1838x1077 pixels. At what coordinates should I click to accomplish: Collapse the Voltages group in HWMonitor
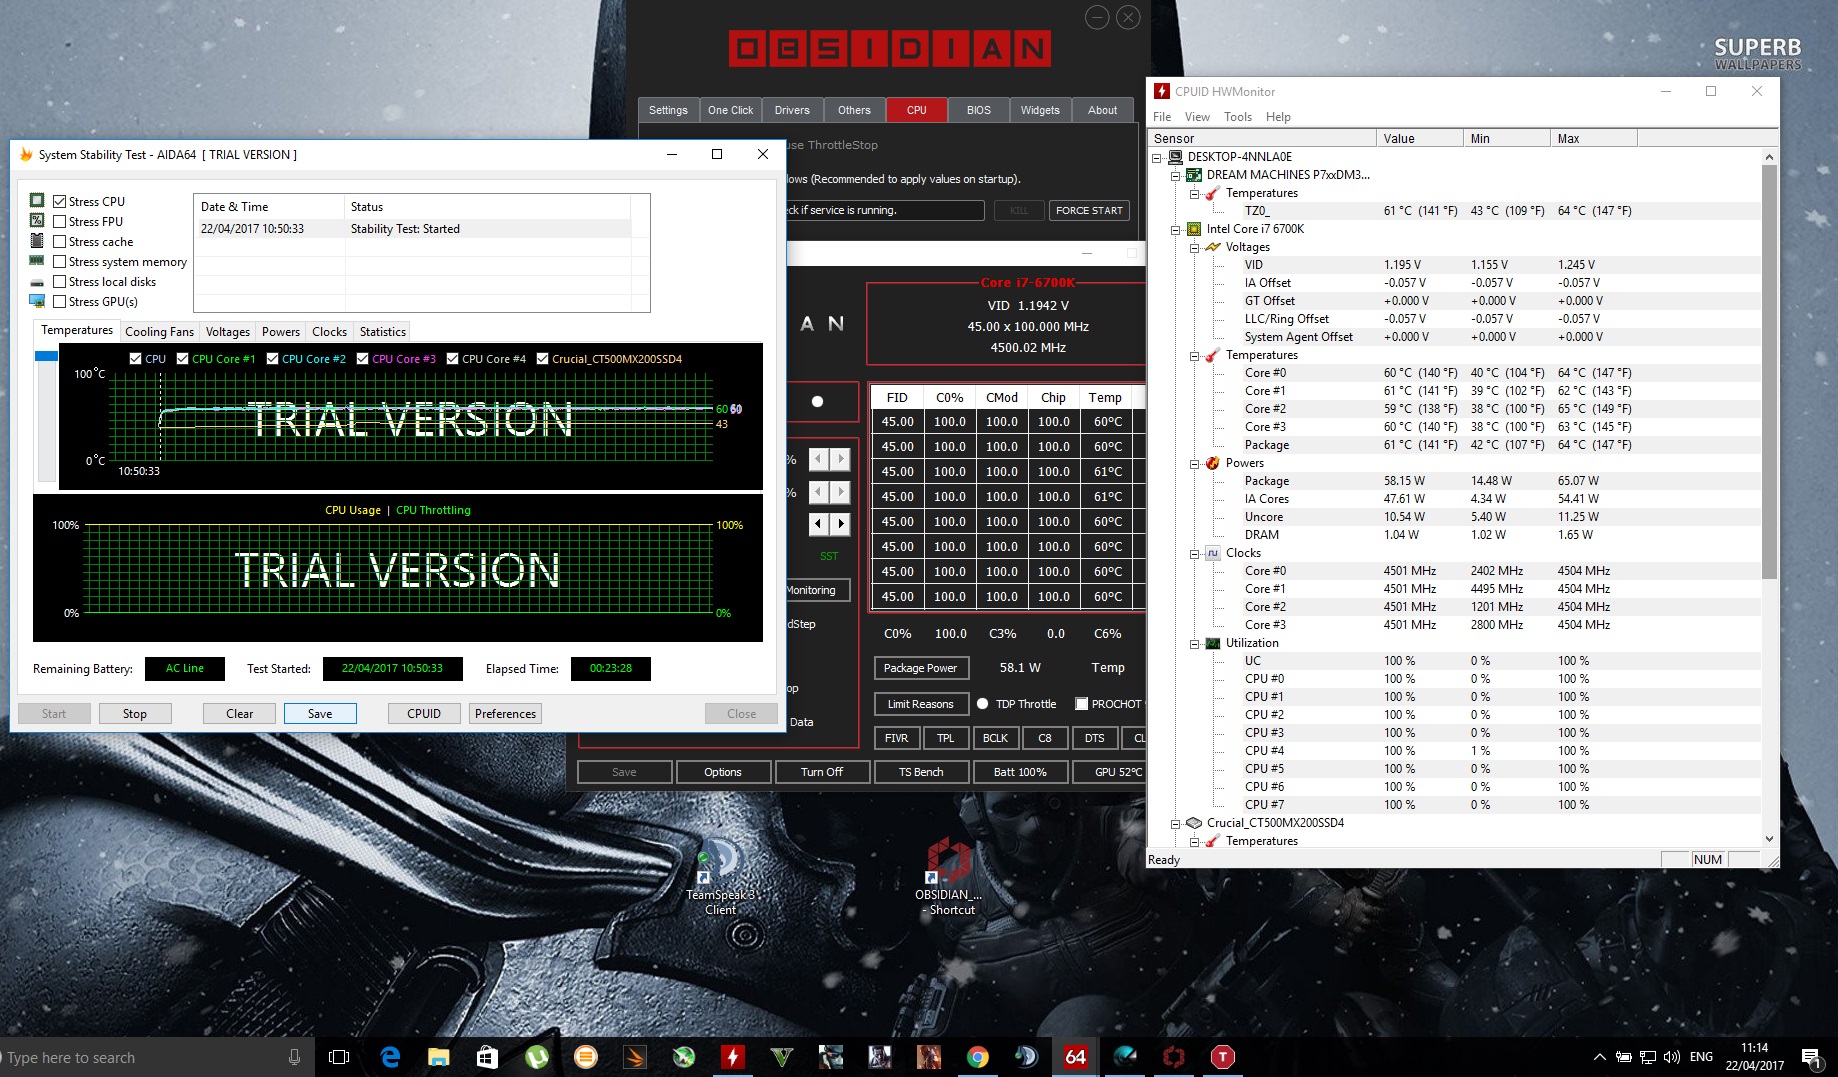(1195, 247)
